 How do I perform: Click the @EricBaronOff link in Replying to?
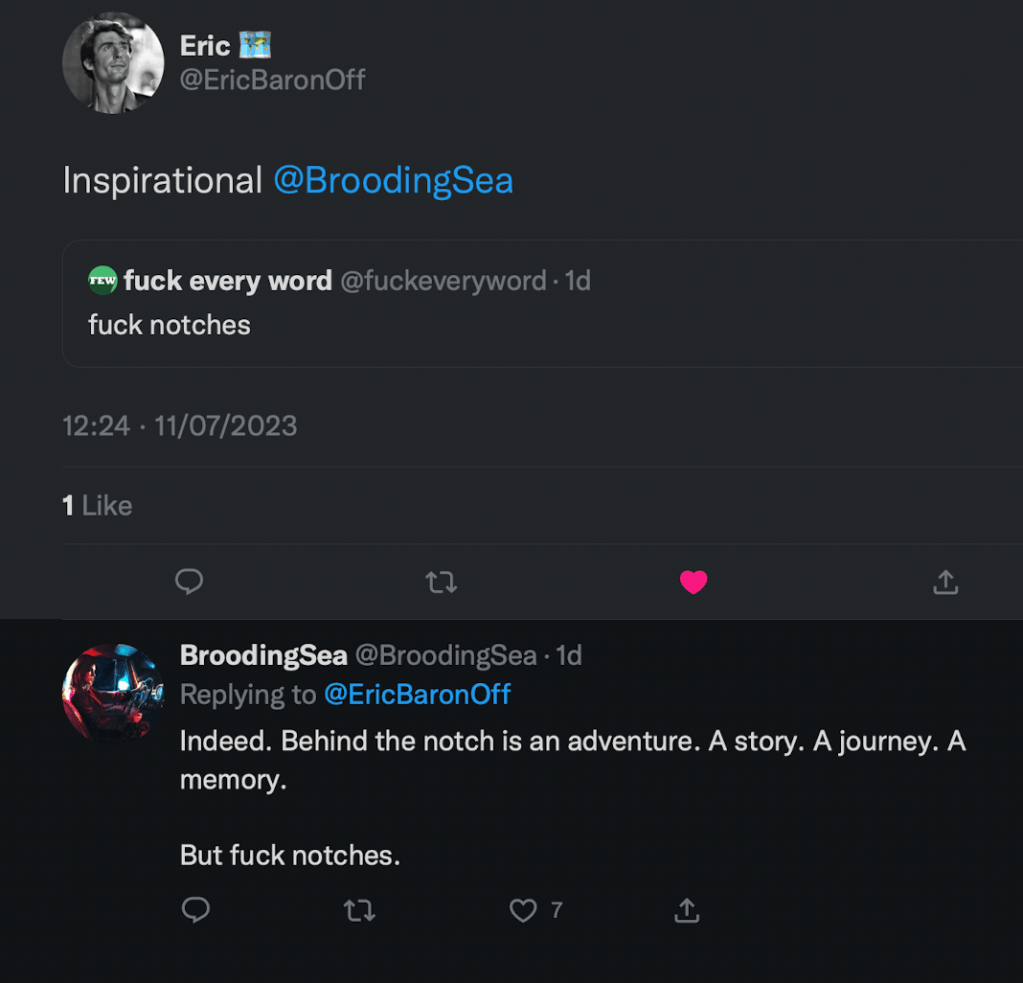click(417, 694)
